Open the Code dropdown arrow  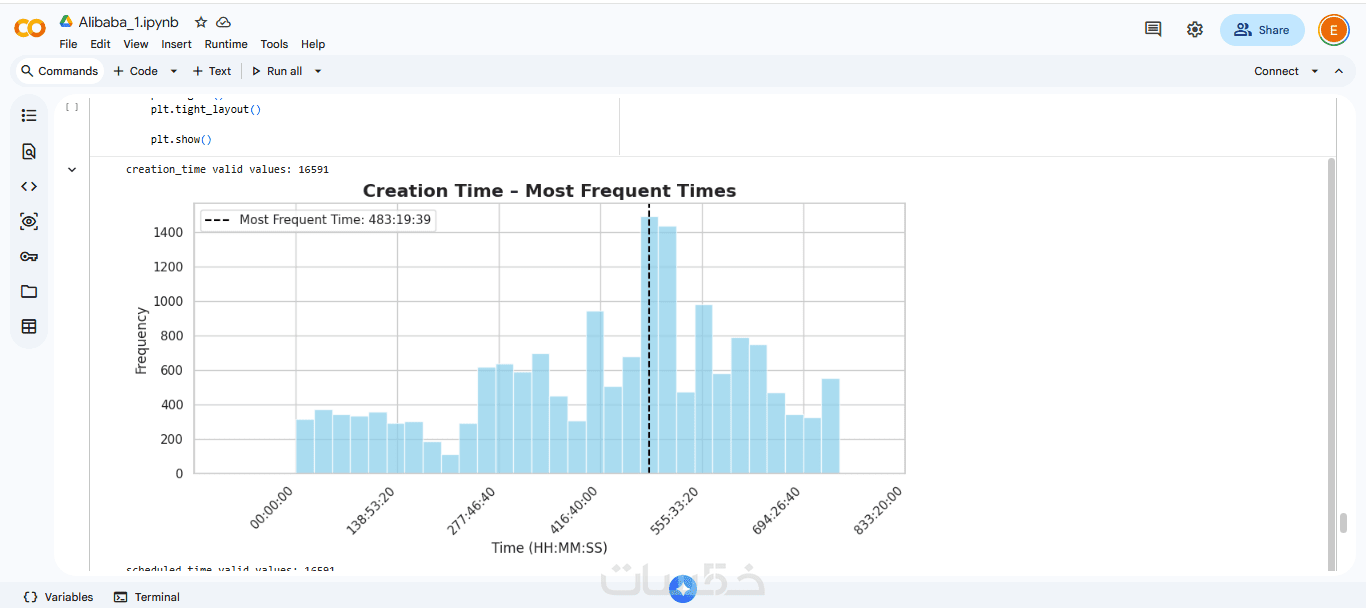173,71
